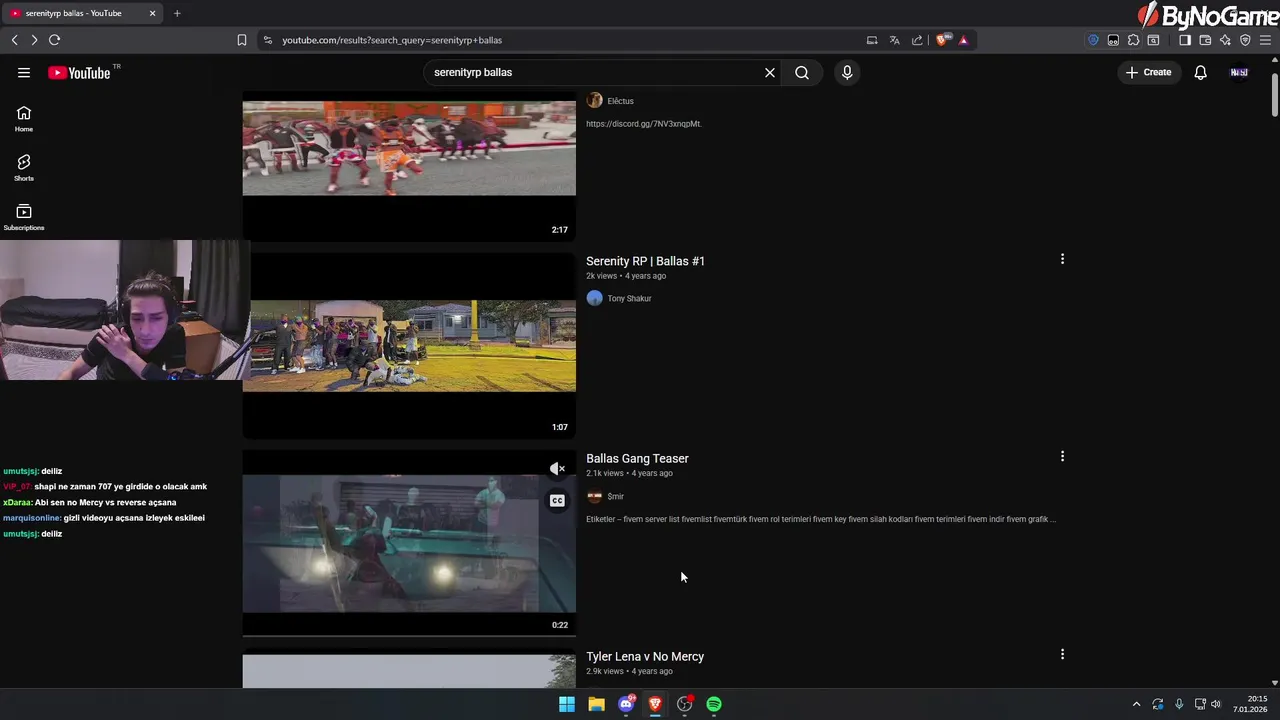The image size is (1280, 720).
Task: Open Shorts in YouTube sidebar
Action: [x=24, y=168]
